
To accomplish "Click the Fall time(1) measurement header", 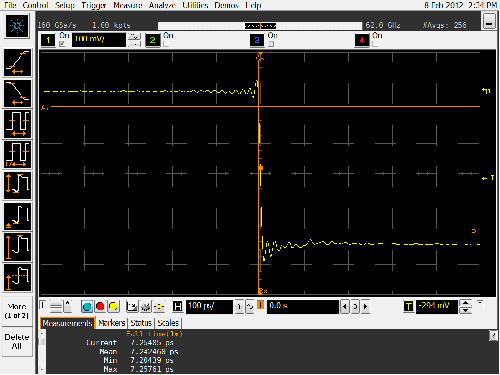I will (x=154, y=334).
